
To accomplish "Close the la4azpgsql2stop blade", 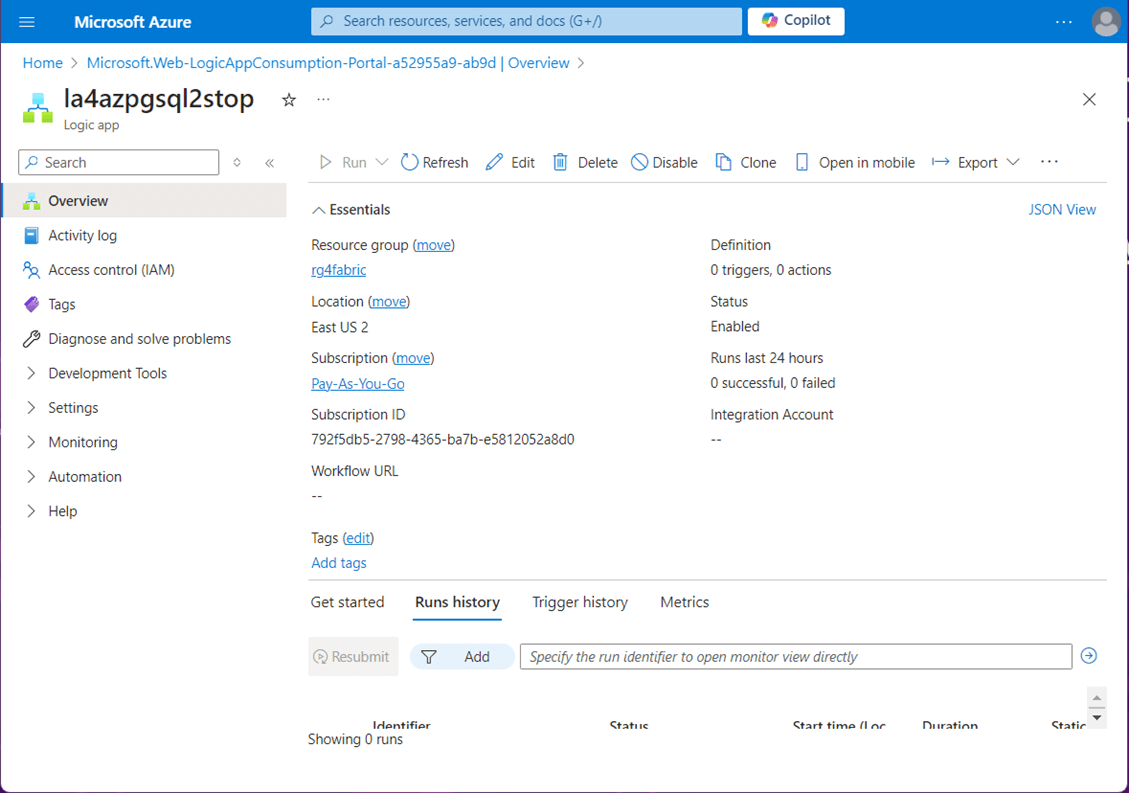I will 1089,99.
